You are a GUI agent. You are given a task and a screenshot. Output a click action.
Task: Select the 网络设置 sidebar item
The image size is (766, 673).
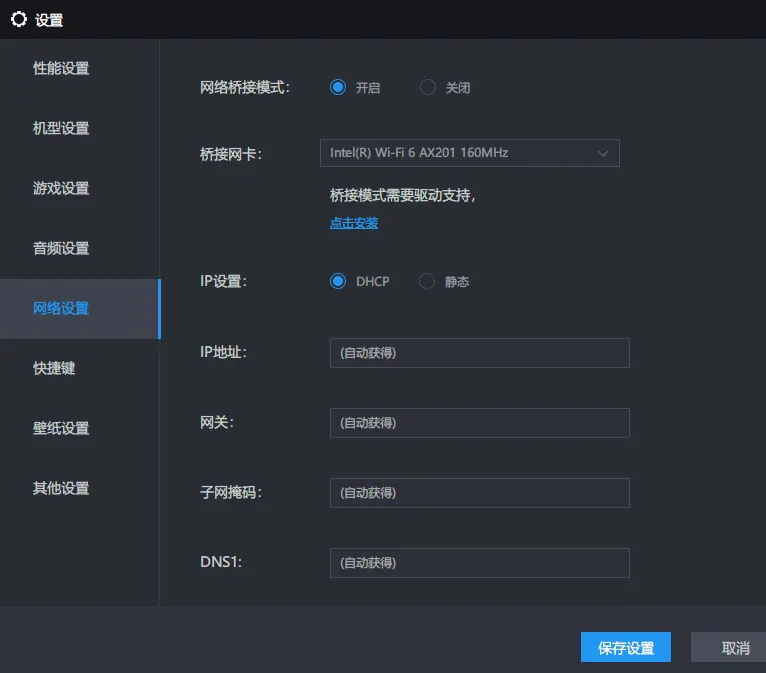point(61,309)
